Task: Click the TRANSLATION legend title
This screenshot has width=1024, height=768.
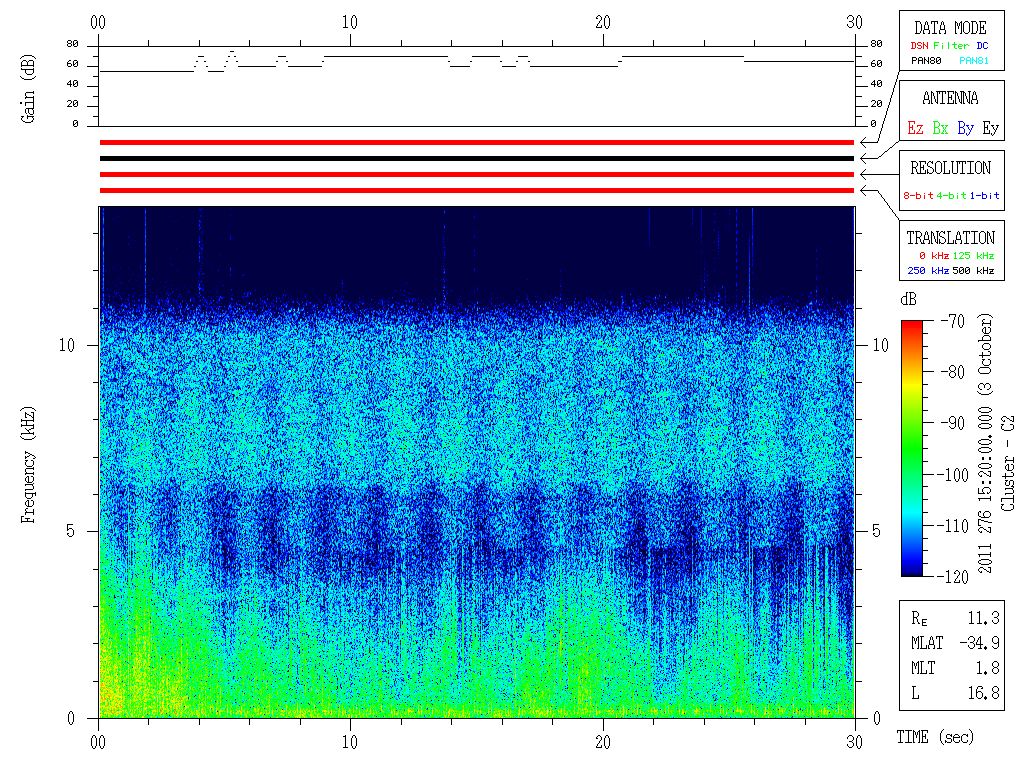Action: click(x=950, y=238)
